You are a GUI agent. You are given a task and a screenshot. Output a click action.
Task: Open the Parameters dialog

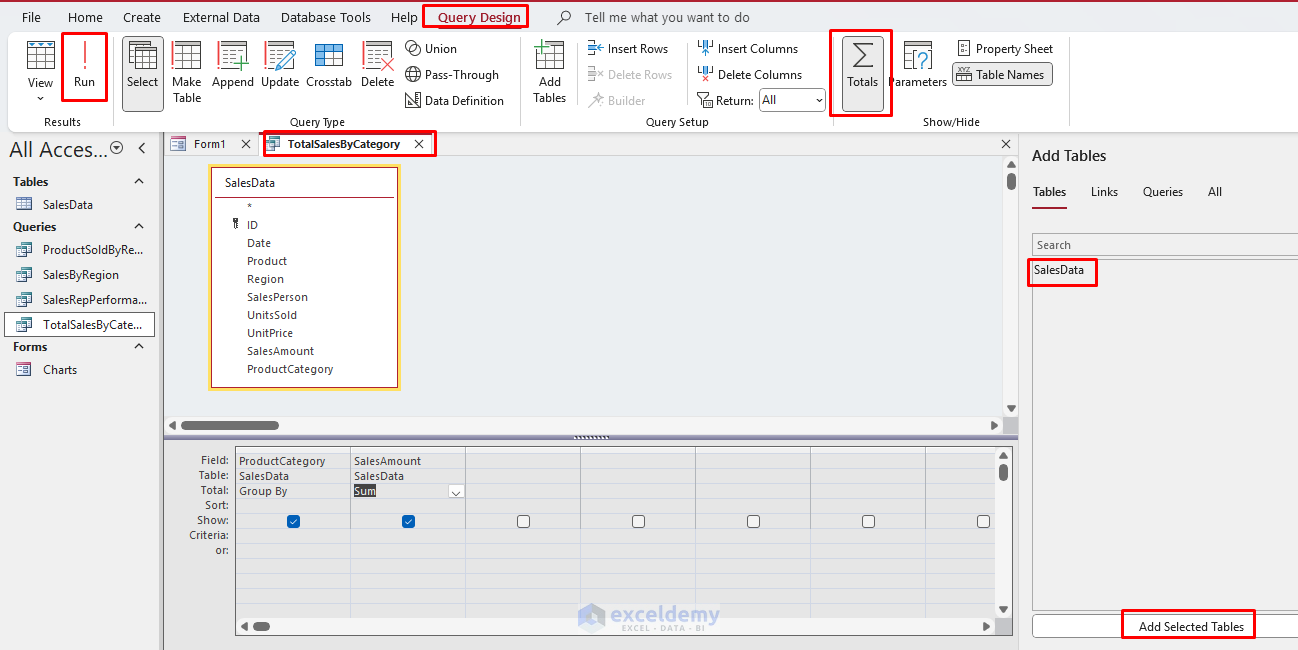click(917, 66)
